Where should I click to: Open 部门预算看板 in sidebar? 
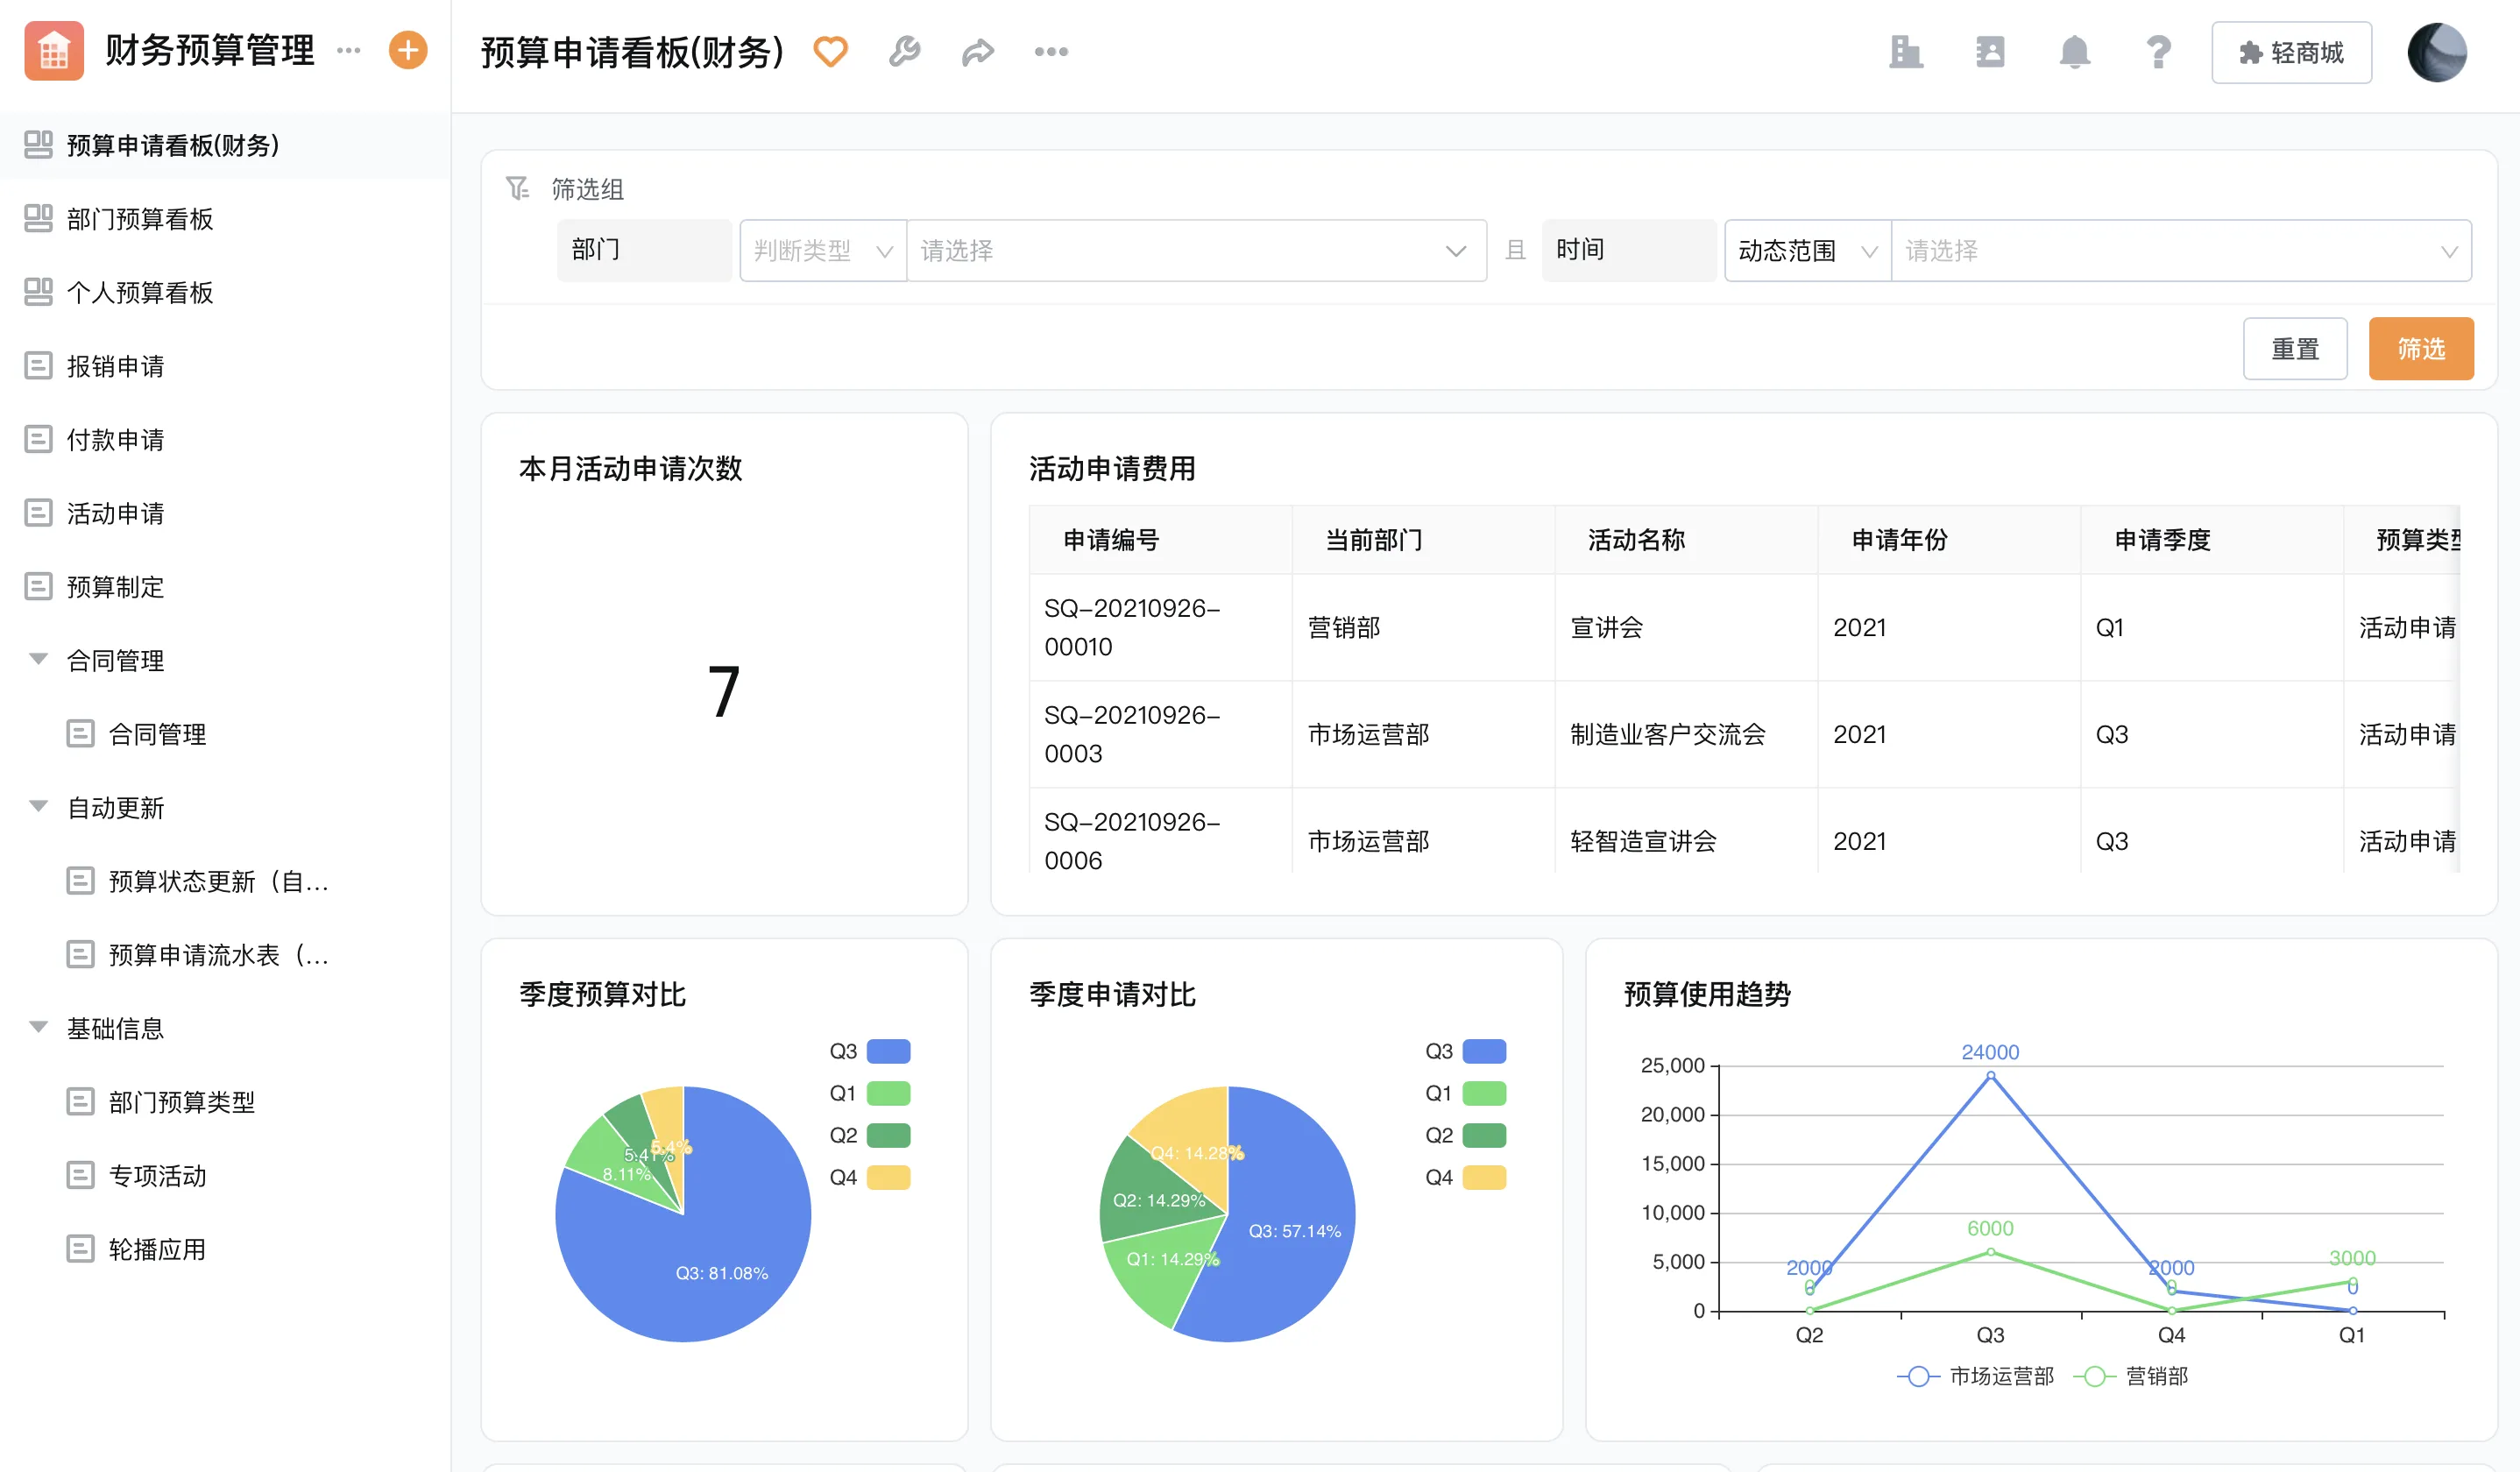[140, 219]
